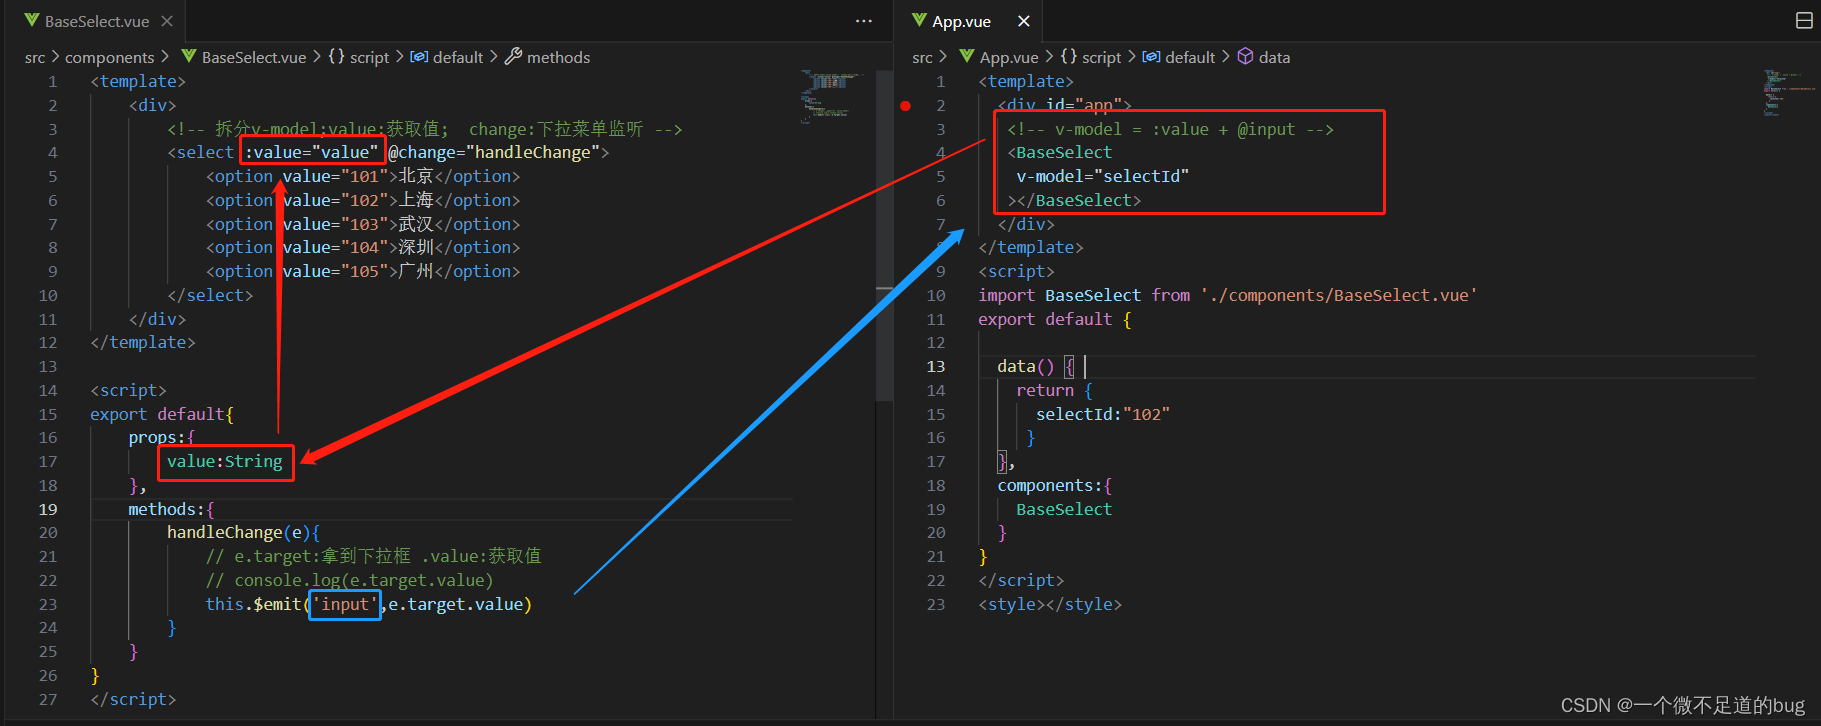The width and height of the screenshot is (1821, 726).
Task: Click the left editor minimap
Action: tap(832, 96)
